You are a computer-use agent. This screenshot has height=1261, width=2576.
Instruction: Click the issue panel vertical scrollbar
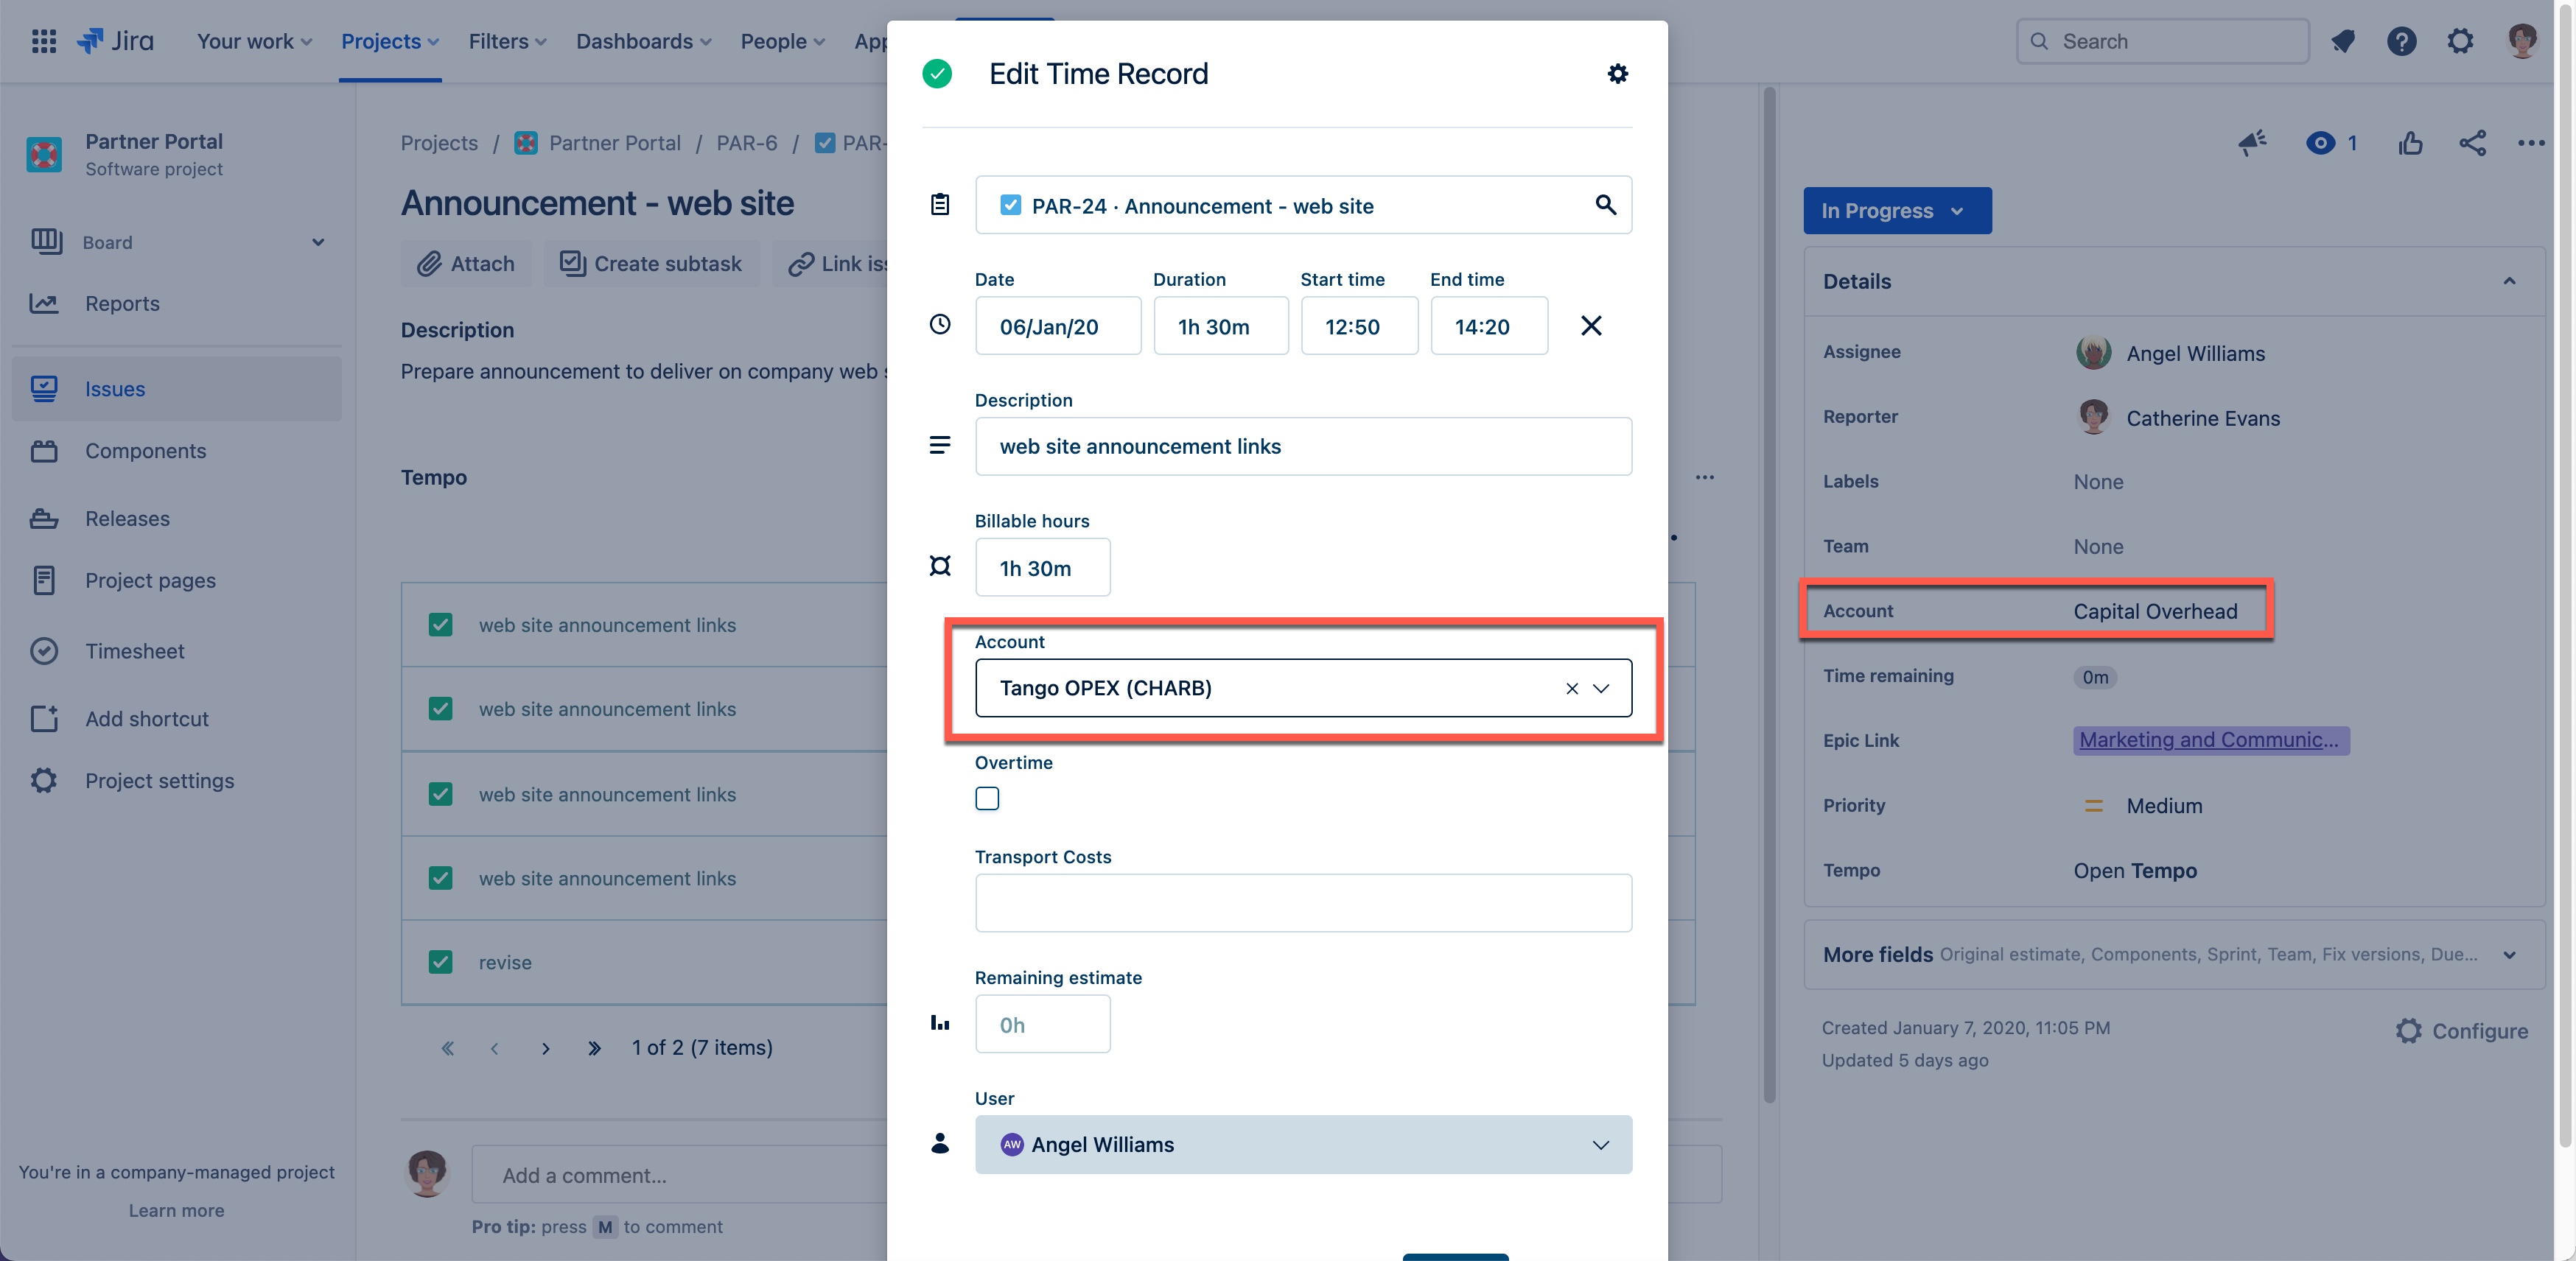coord(1769,595)
